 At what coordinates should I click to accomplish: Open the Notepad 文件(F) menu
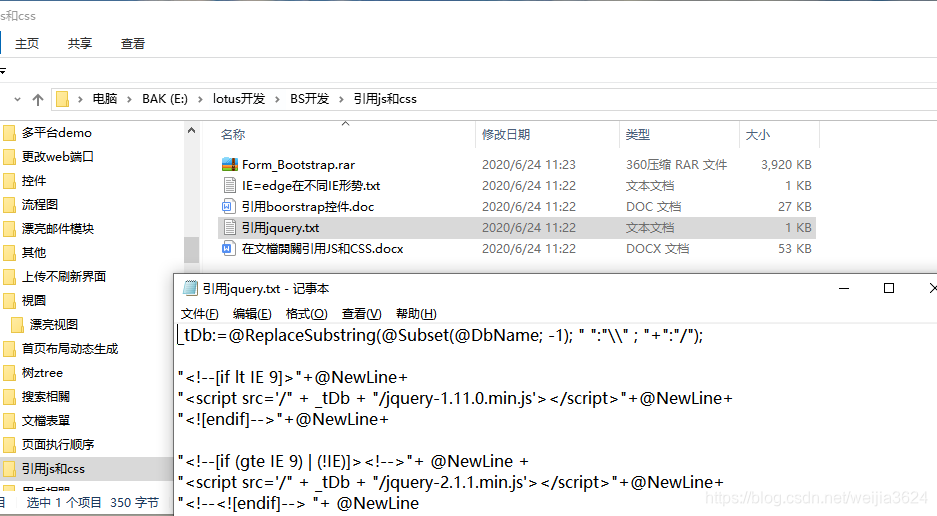click(x=200, y=313)
